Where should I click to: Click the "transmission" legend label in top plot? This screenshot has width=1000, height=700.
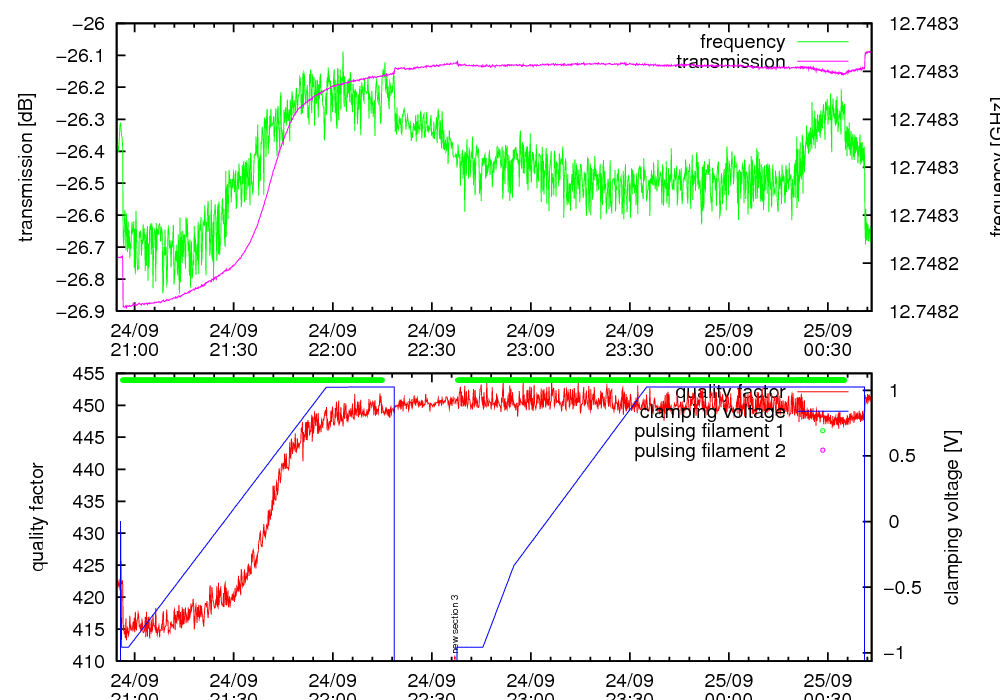(x=731, y=62)
